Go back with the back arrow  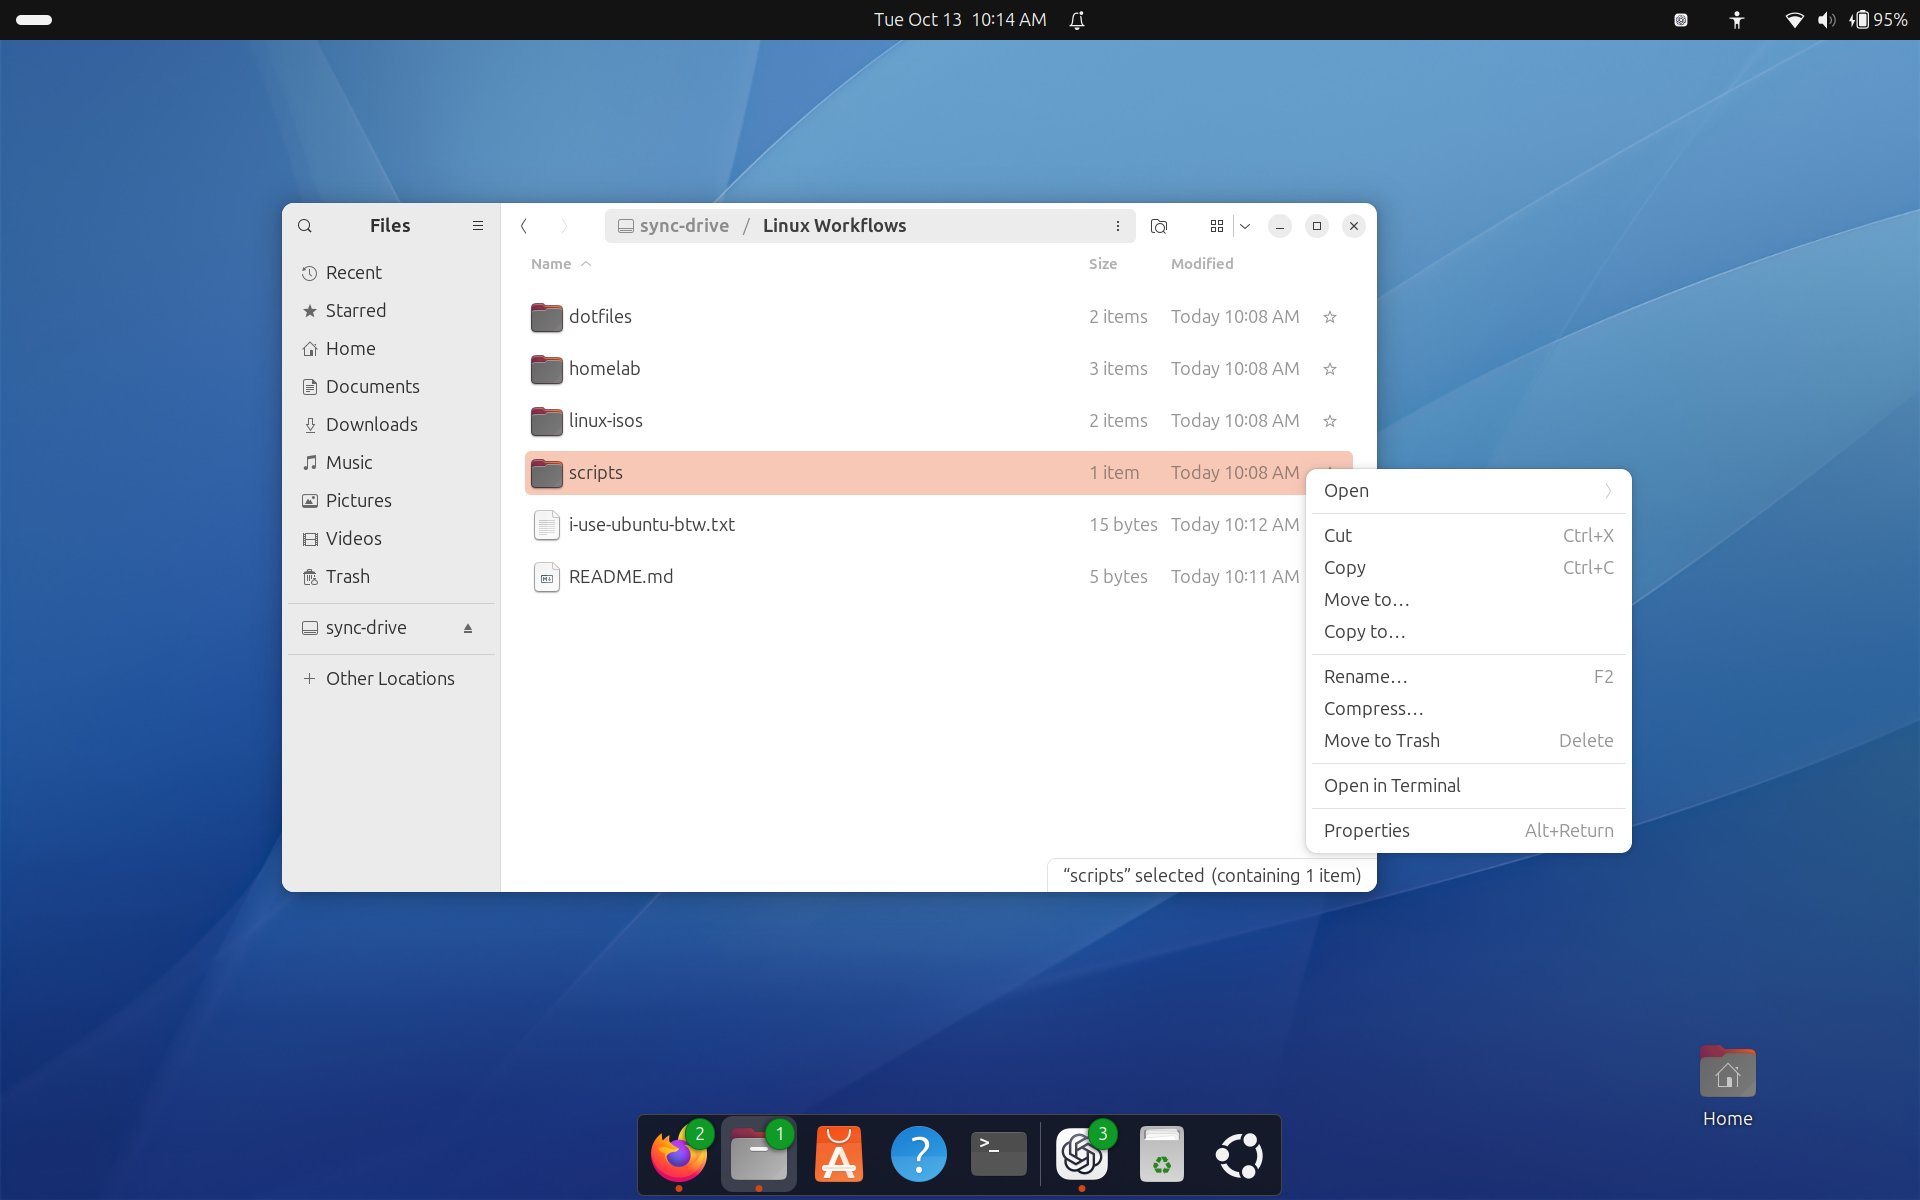point(524,226)
